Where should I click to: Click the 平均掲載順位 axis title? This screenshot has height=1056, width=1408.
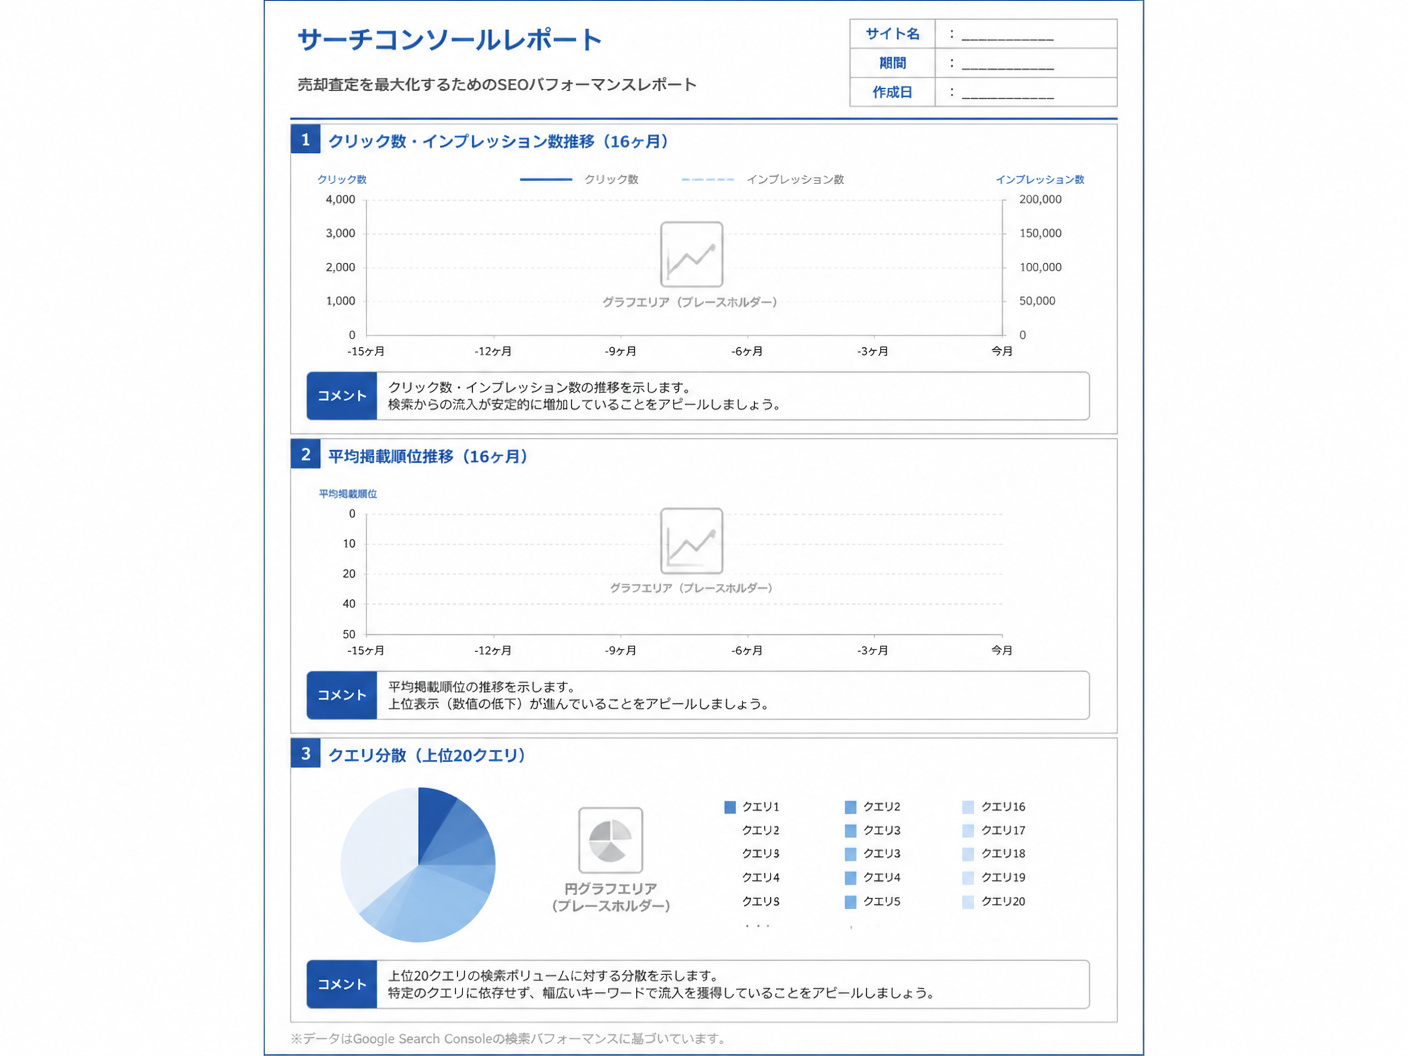pos(348,494)
